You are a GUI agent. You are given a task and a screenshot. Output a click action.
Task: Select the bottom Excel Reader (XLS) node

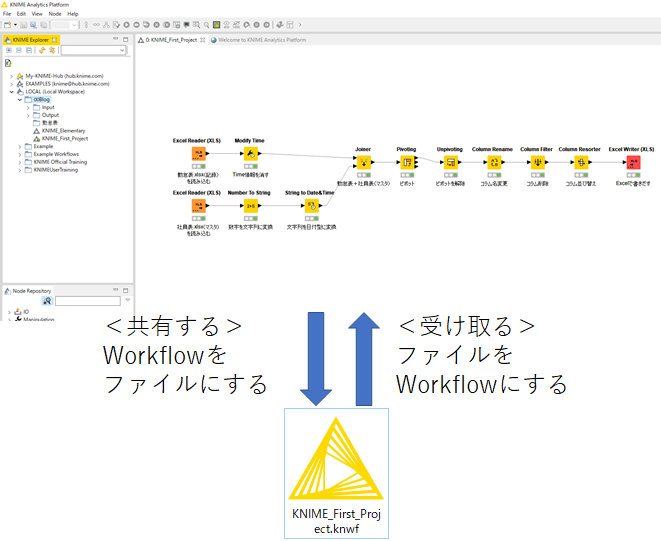[198, 206]
